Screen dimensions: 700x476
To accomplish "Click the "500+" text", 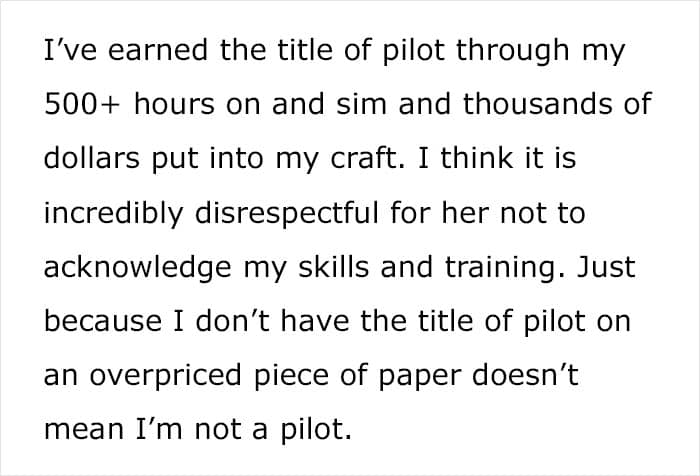I will pyautogui.click(x=82, y=104).
